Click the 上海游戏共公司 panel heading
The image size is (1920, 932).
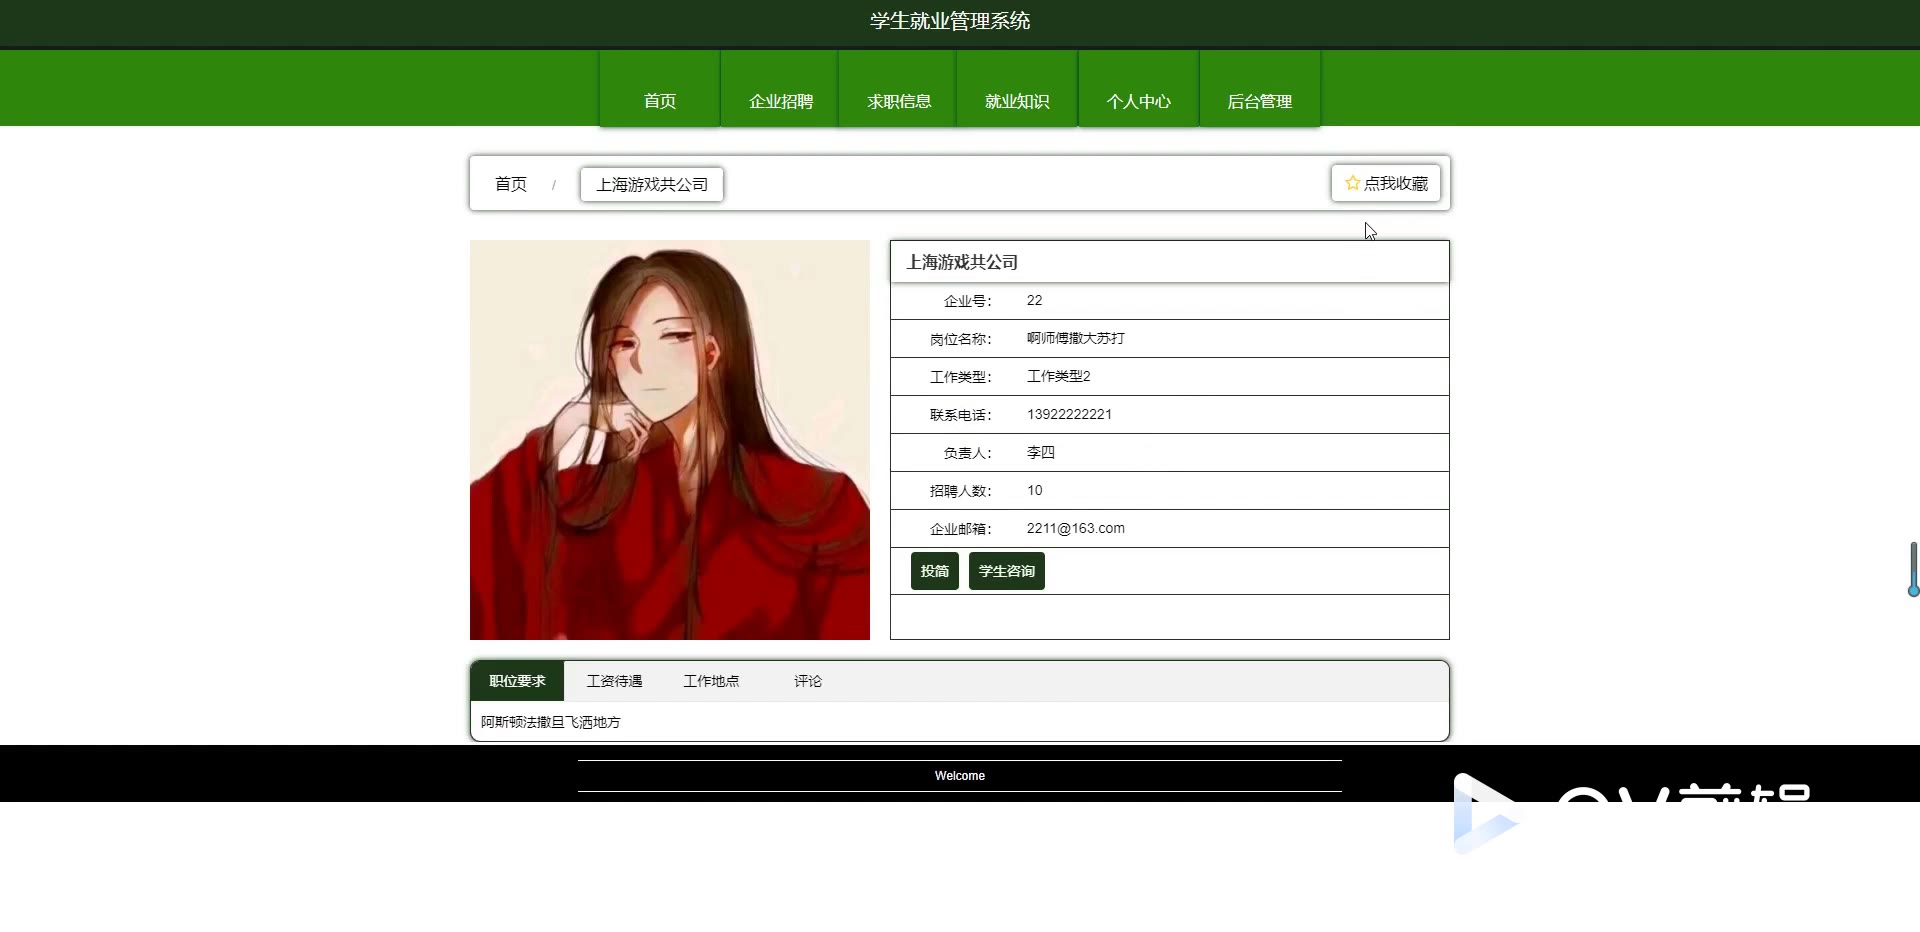(x=962, y=262)
